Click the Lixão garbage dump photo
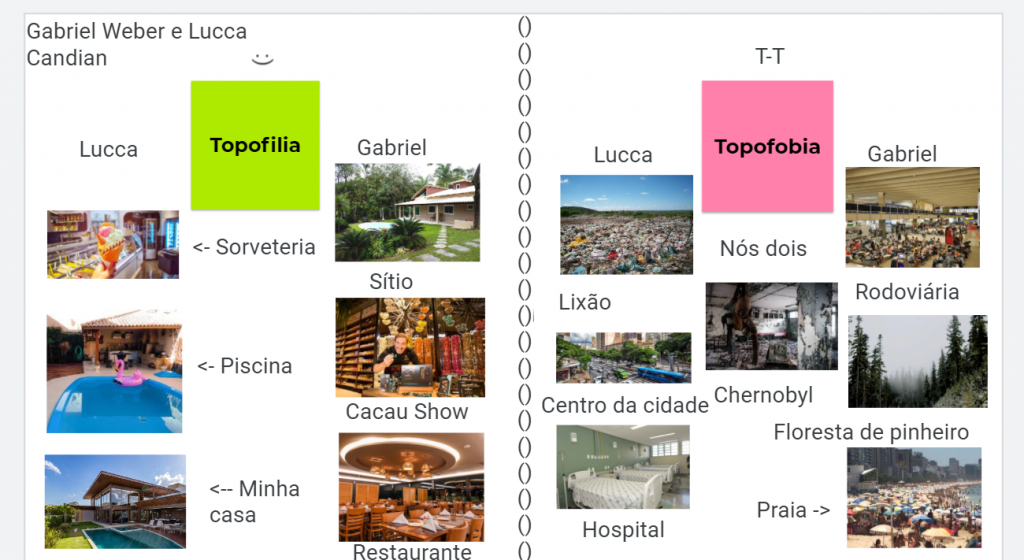 coord(626,225)
